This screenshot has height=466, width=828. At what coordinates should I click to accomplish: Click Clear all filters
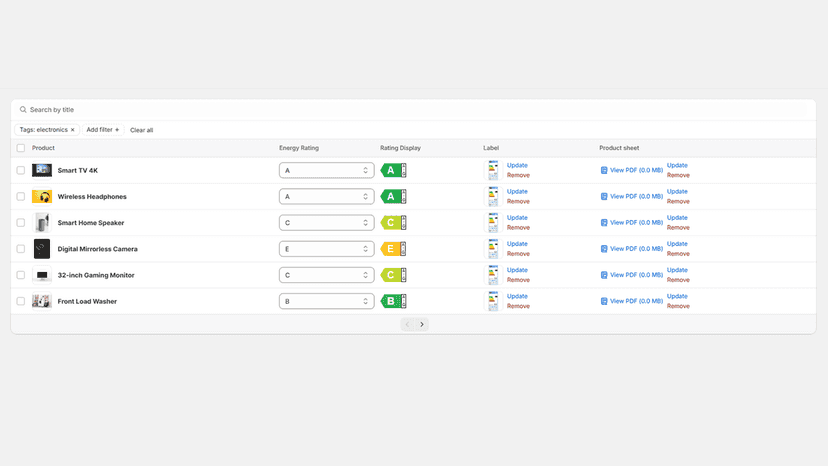(x=142, y=130)
